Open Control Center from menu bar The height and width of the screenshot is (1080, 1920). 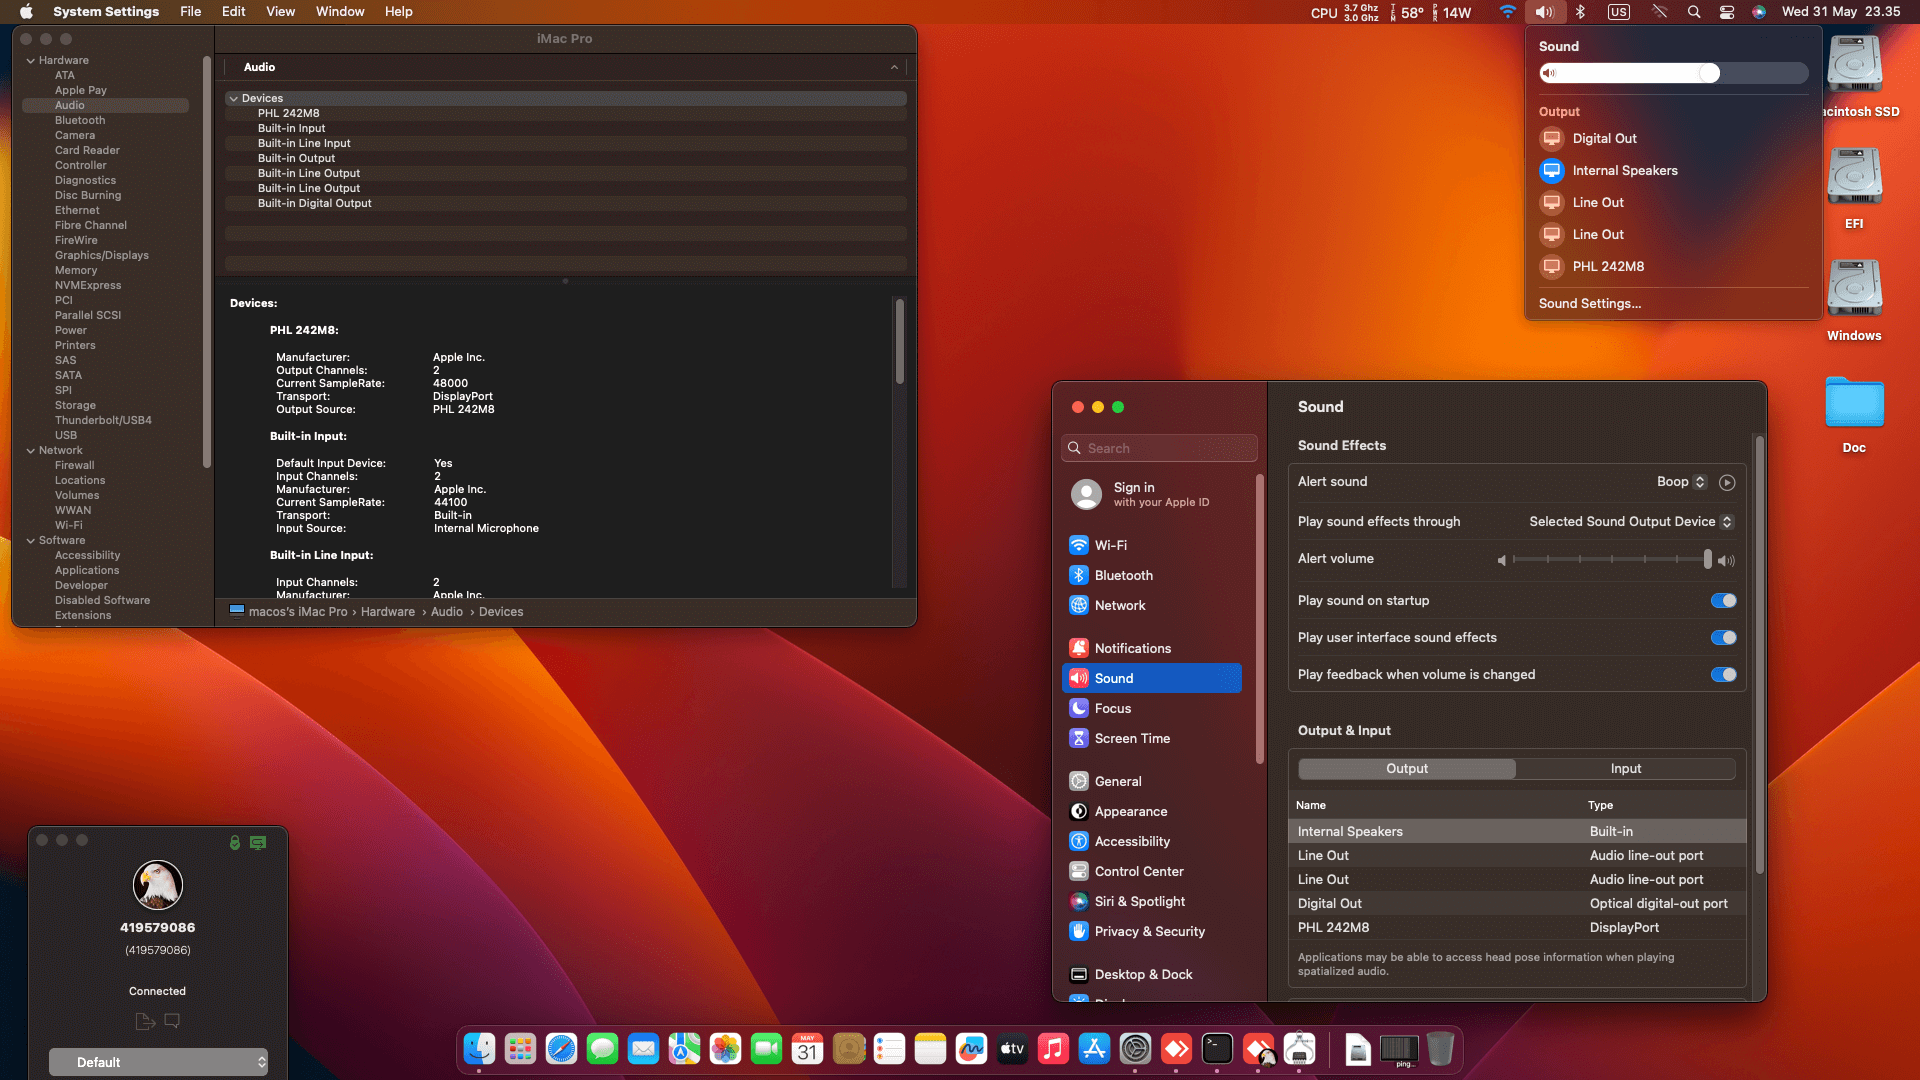1727,12
